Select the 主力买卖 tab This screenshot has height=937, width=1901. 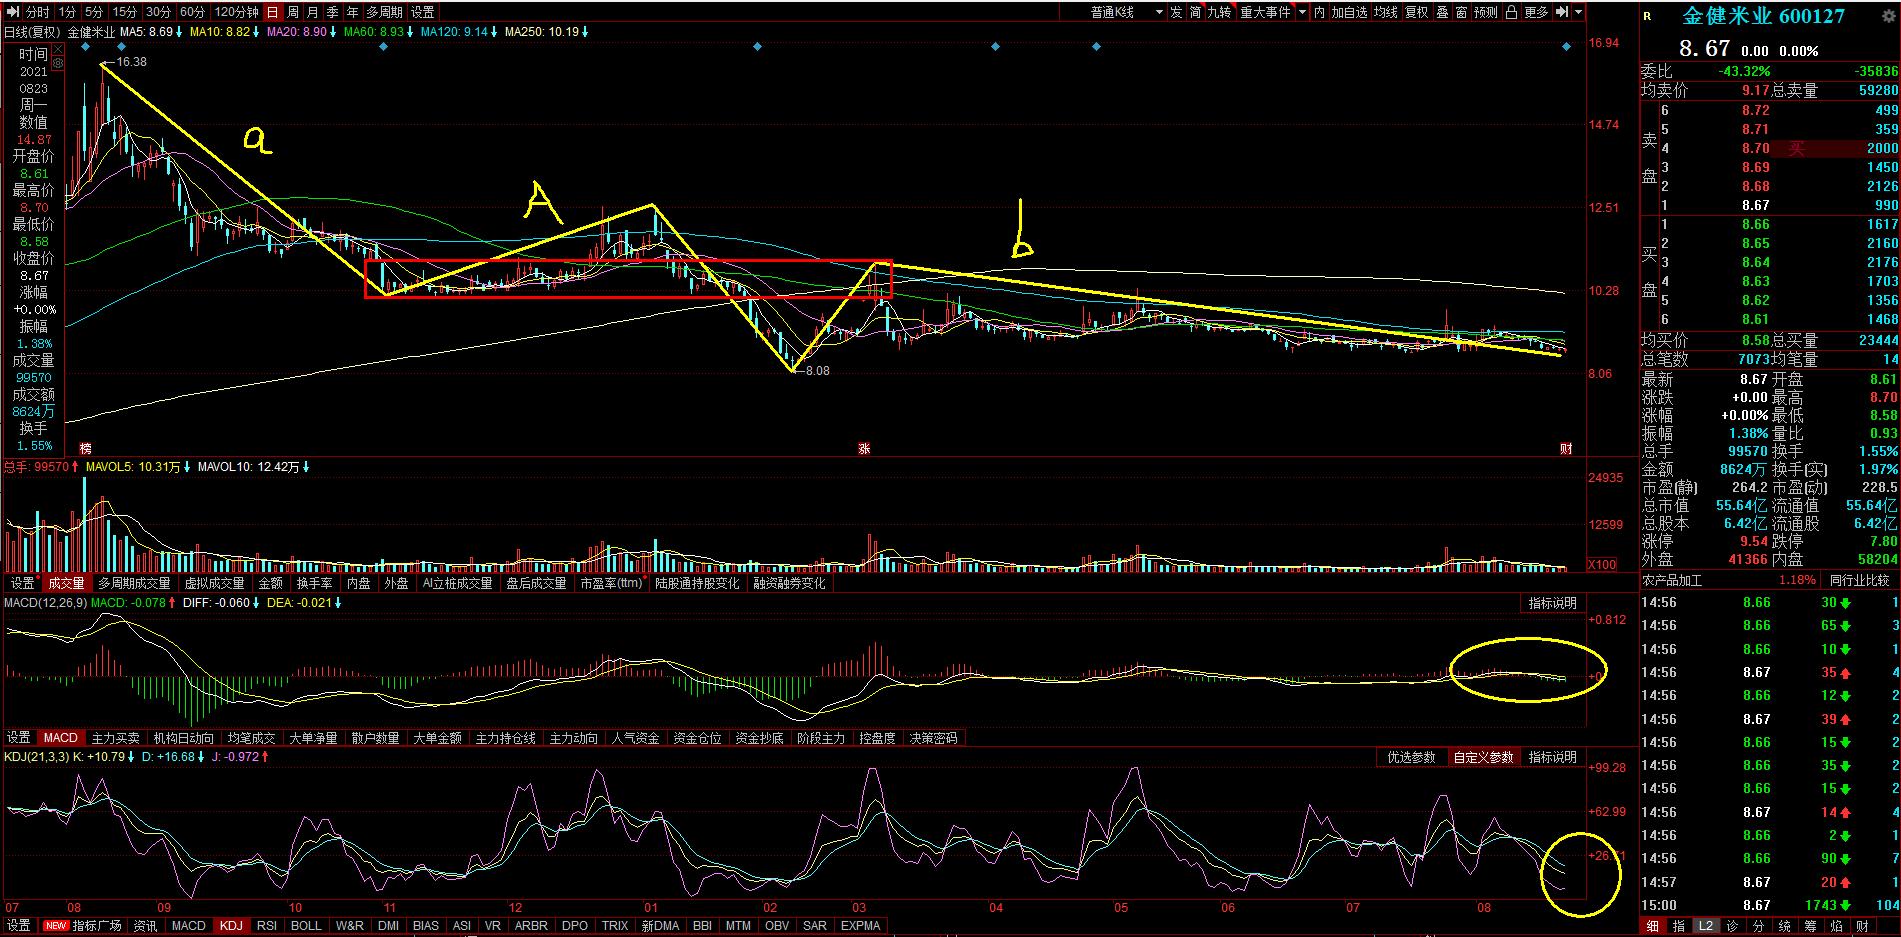115,738
